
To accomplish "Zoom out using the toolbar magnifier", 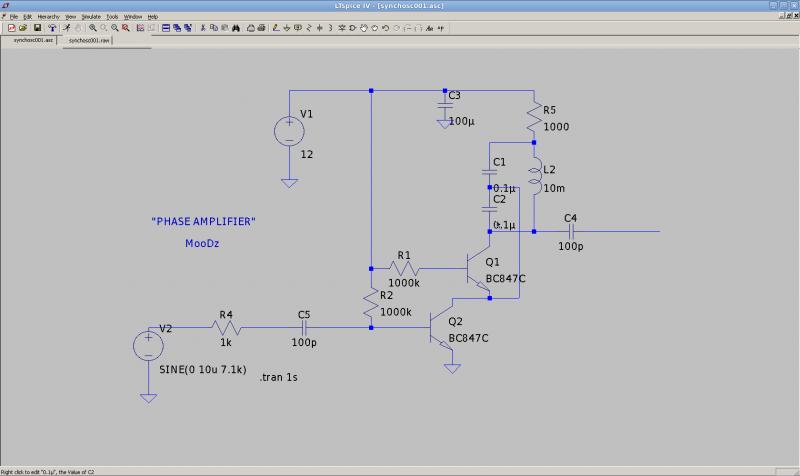I will click(x=114, y=28).
